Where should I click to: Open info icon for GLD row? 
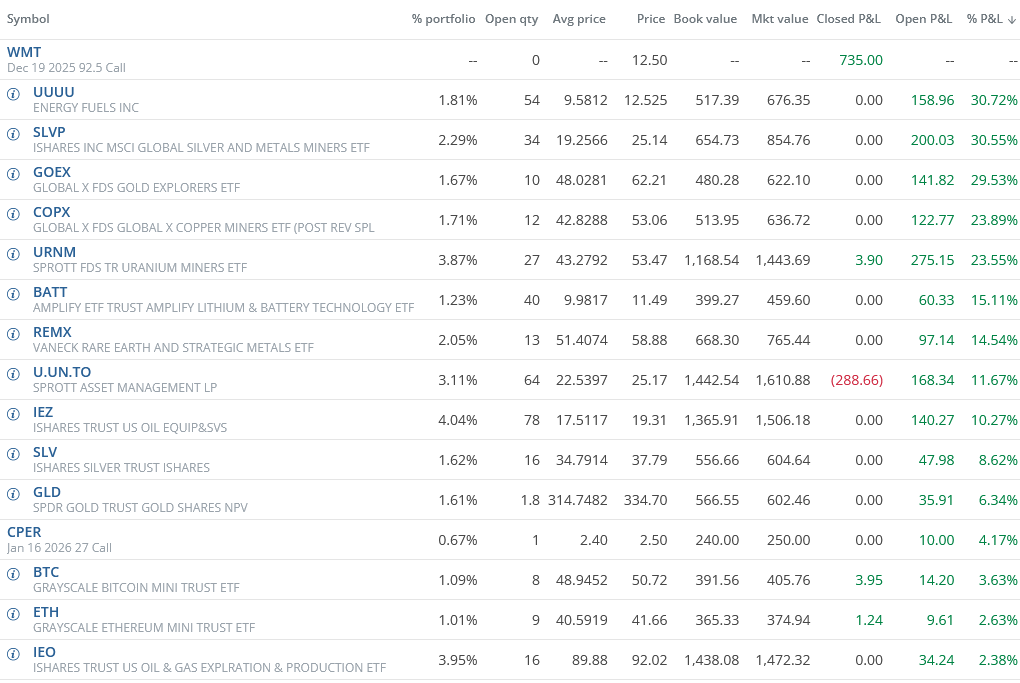coord(13,494)
